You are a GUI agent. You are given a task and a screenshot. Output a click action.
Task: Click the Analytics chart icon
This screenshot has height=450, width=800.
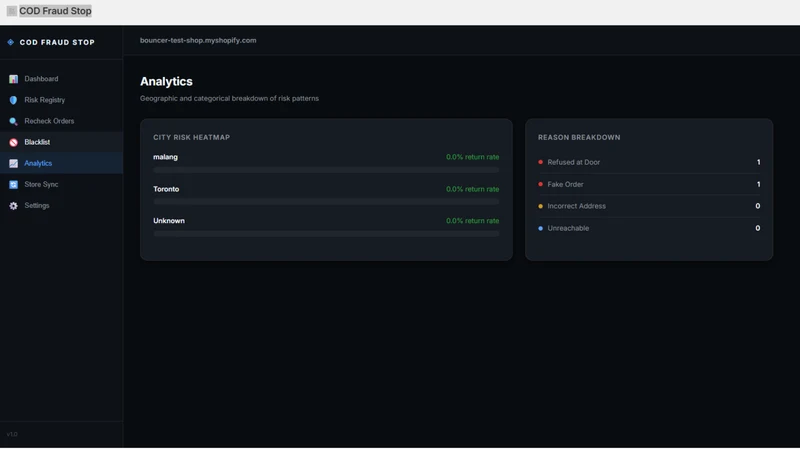click(13, 163)
